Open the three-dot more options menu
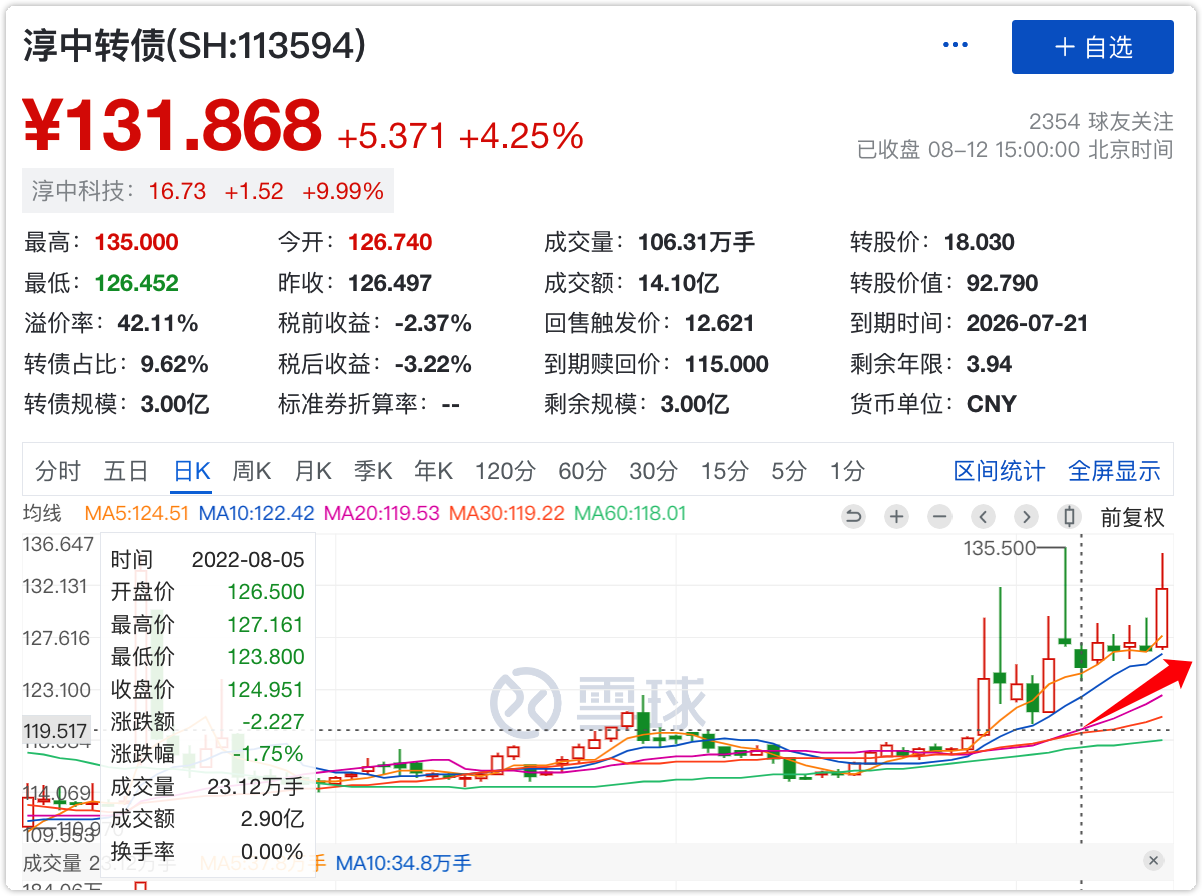This screenshot has height=896, width=1202. pos(955,46)
